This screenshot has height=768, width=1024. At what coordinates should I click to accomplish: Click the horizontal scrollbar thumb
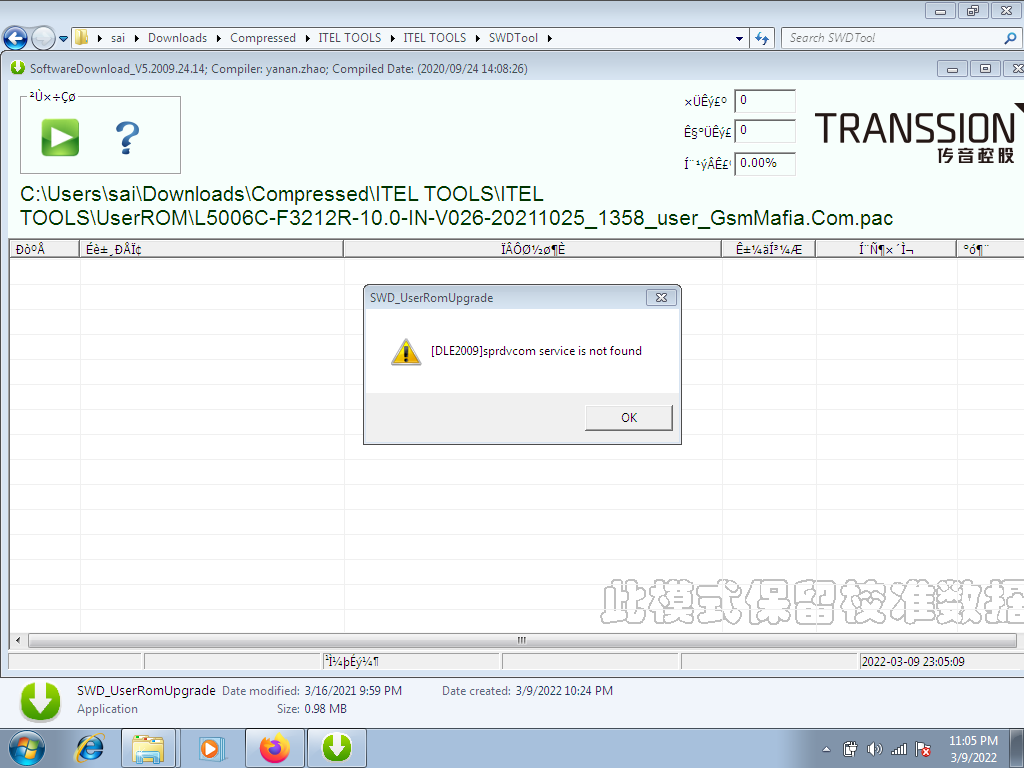point(522,640)
